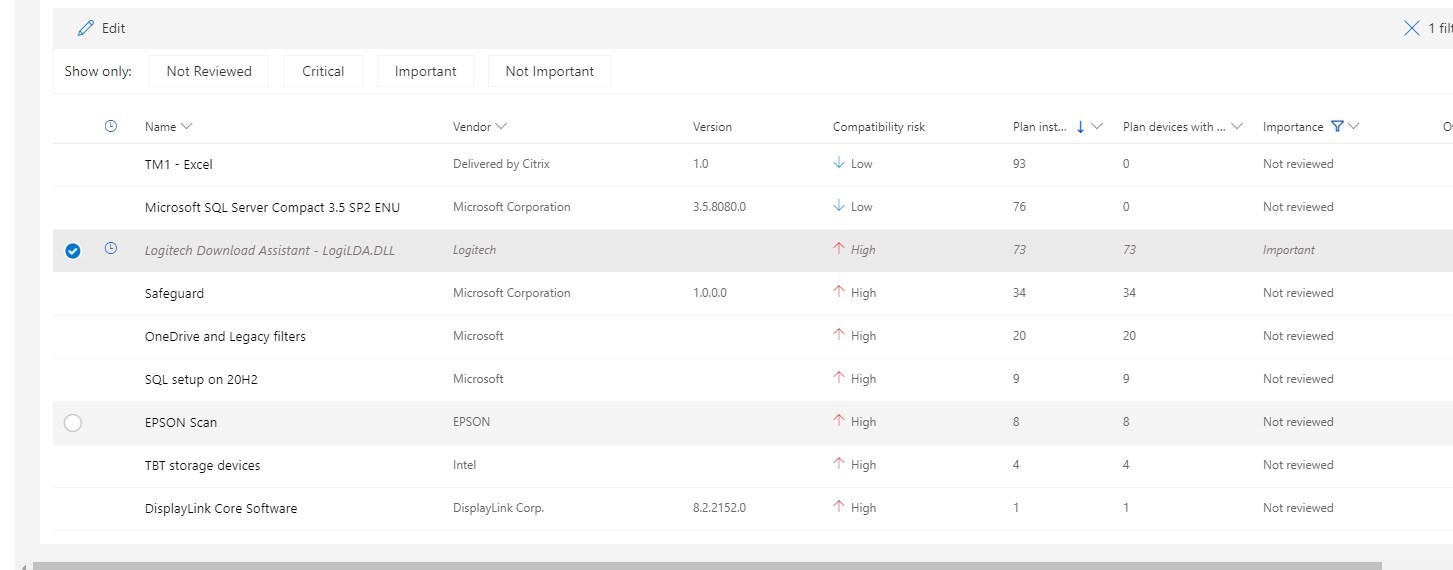
Task: Click vendor Logitech cell
Action: (474, 250)
